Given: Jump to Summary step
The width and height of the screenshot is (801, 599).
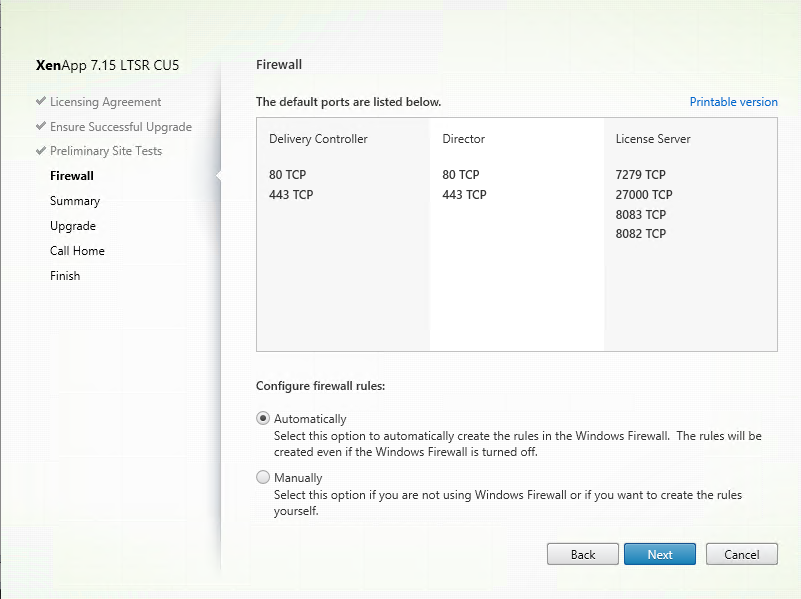Looking at the screenshot, I should (75, 201).
